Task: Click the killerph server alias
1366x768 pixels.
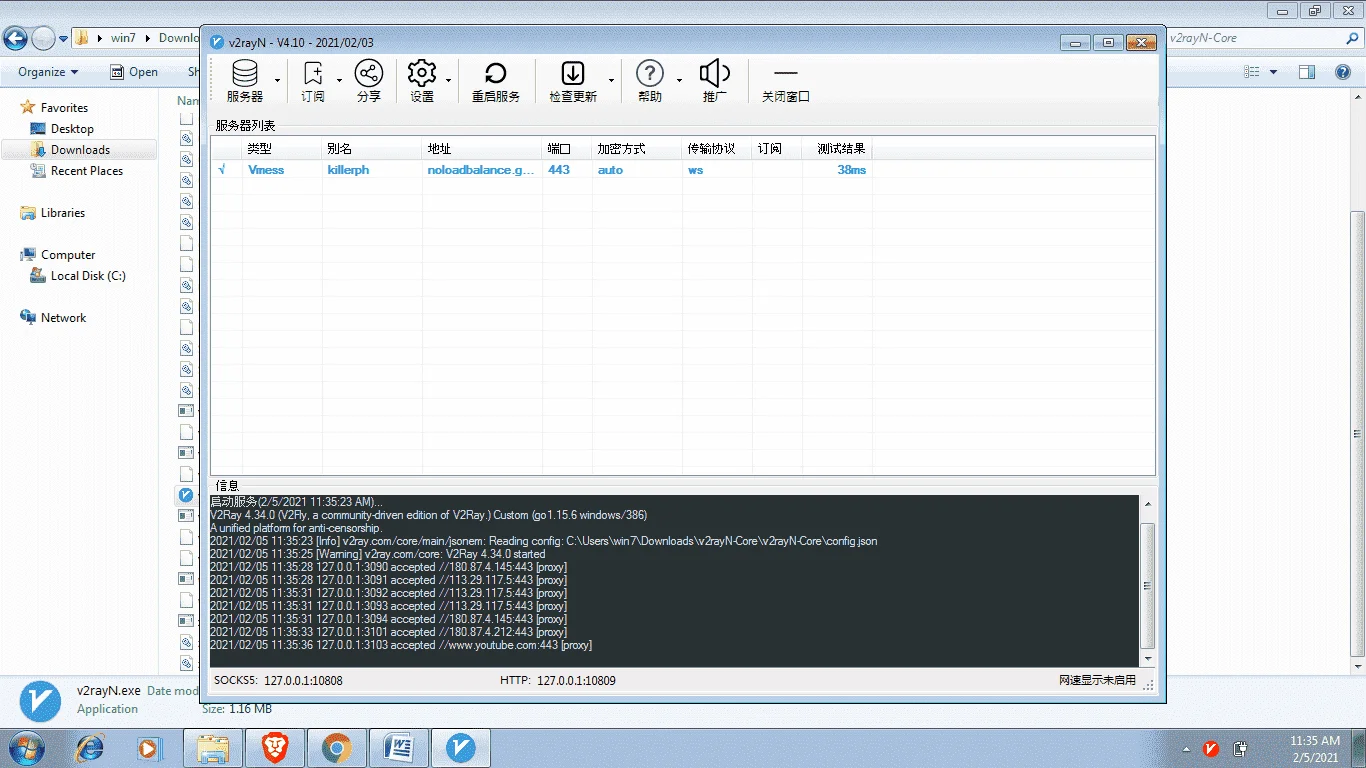Action: [x=348, y=170]
